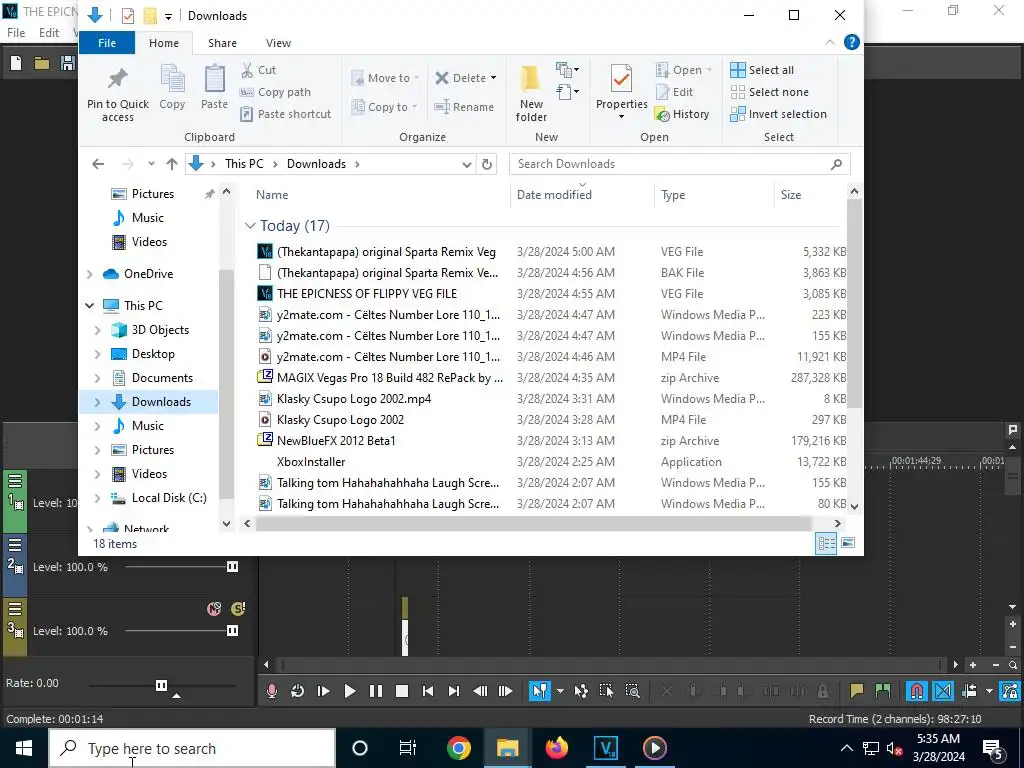This screenshot has height=768, width=1024.
Task: Open track 3 hamburger menu in Vegas
Action: 15,609
